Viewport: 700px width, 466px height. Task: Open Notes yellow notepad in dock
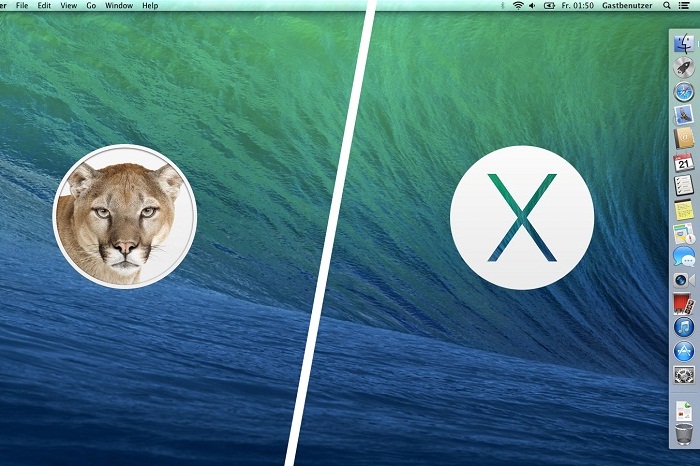(684, 210)
